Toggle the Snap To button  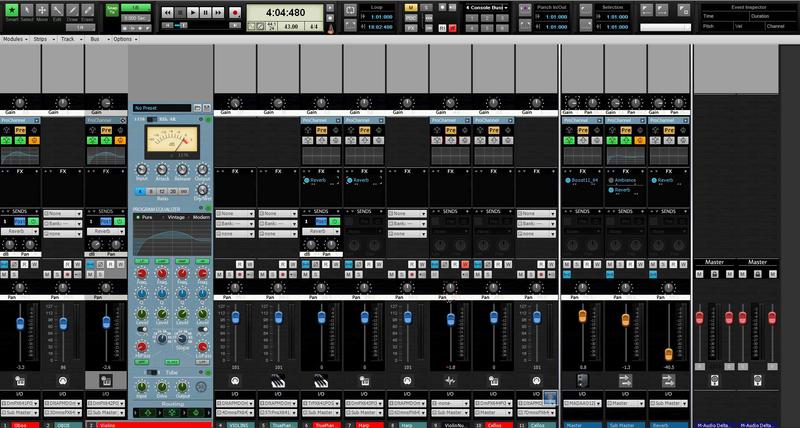[112, 10]
